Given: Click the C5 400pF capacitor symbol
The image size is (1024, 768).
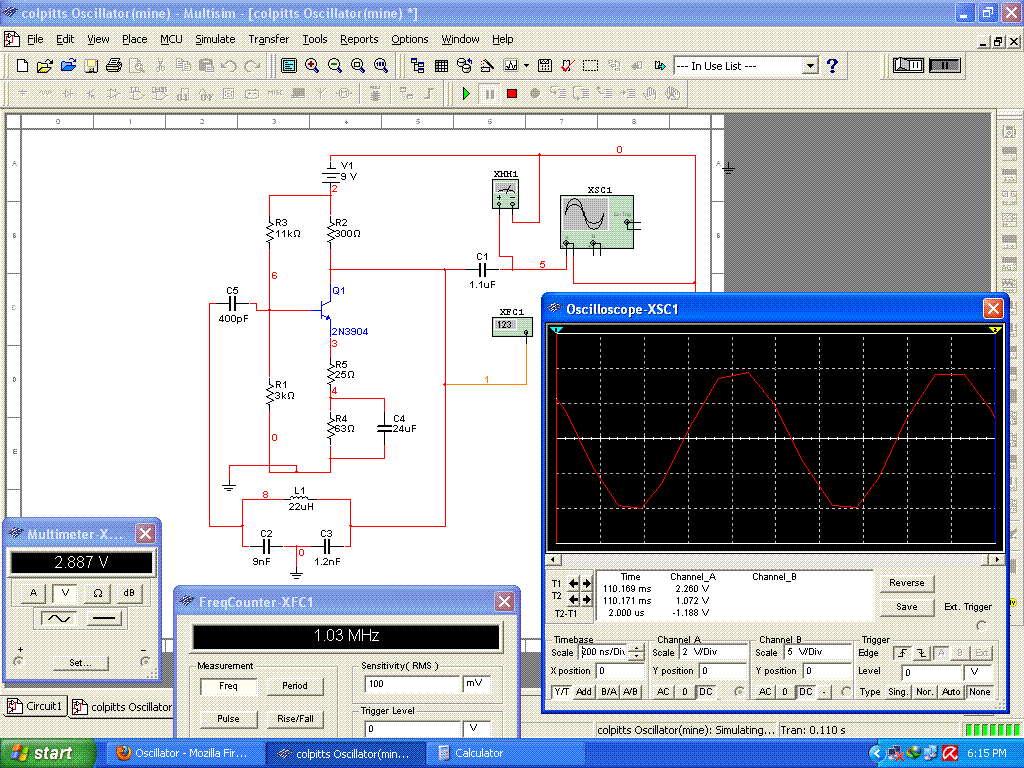Looking at the screenshot, I should point(234,304).
